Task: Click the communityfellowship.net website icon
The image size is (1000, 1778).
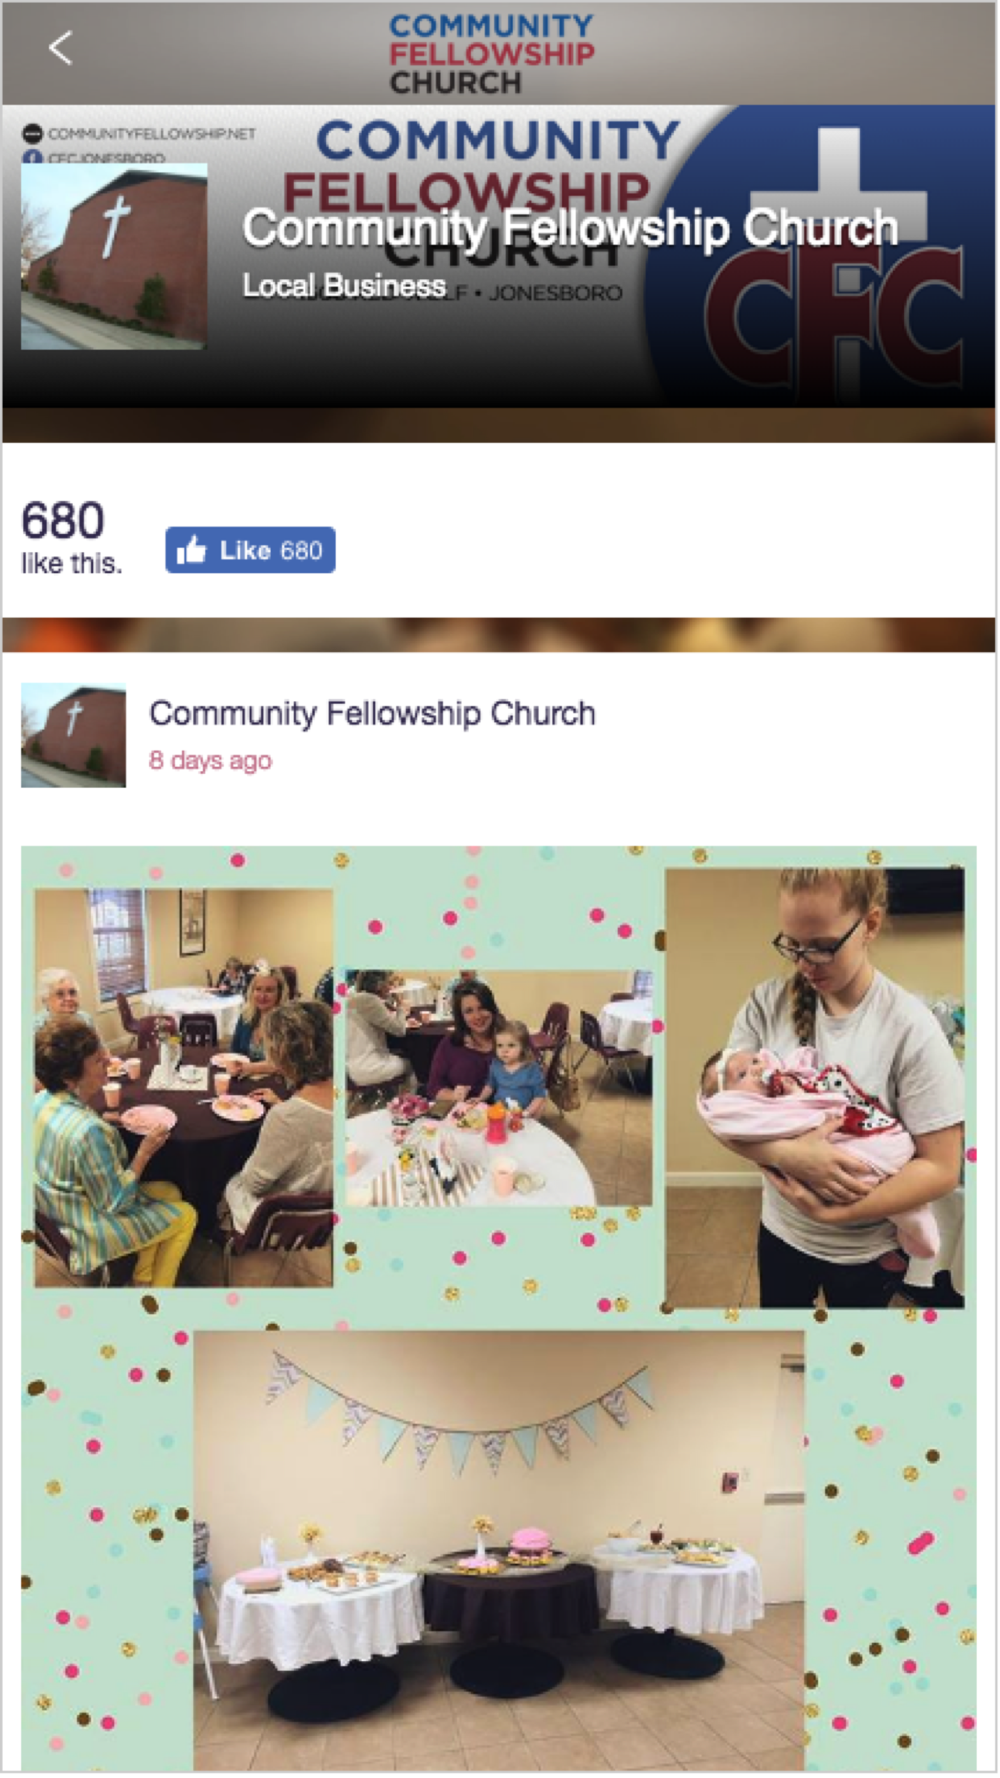Action: [x=32, y=133]
